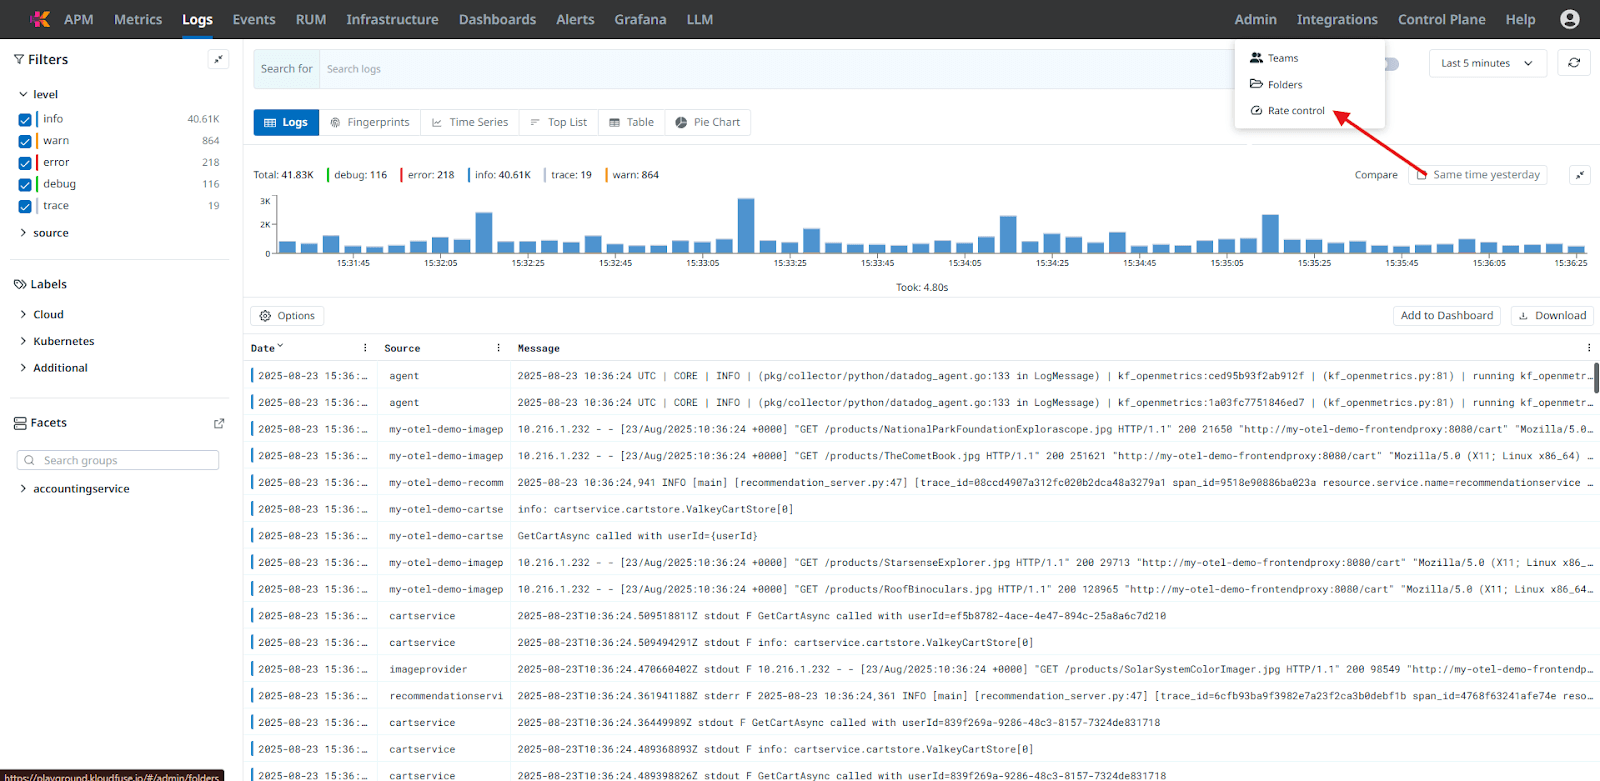Viewport: 1600px width, 781px height.
Task: Select the Logs view tab
Action: click(286, 122)
